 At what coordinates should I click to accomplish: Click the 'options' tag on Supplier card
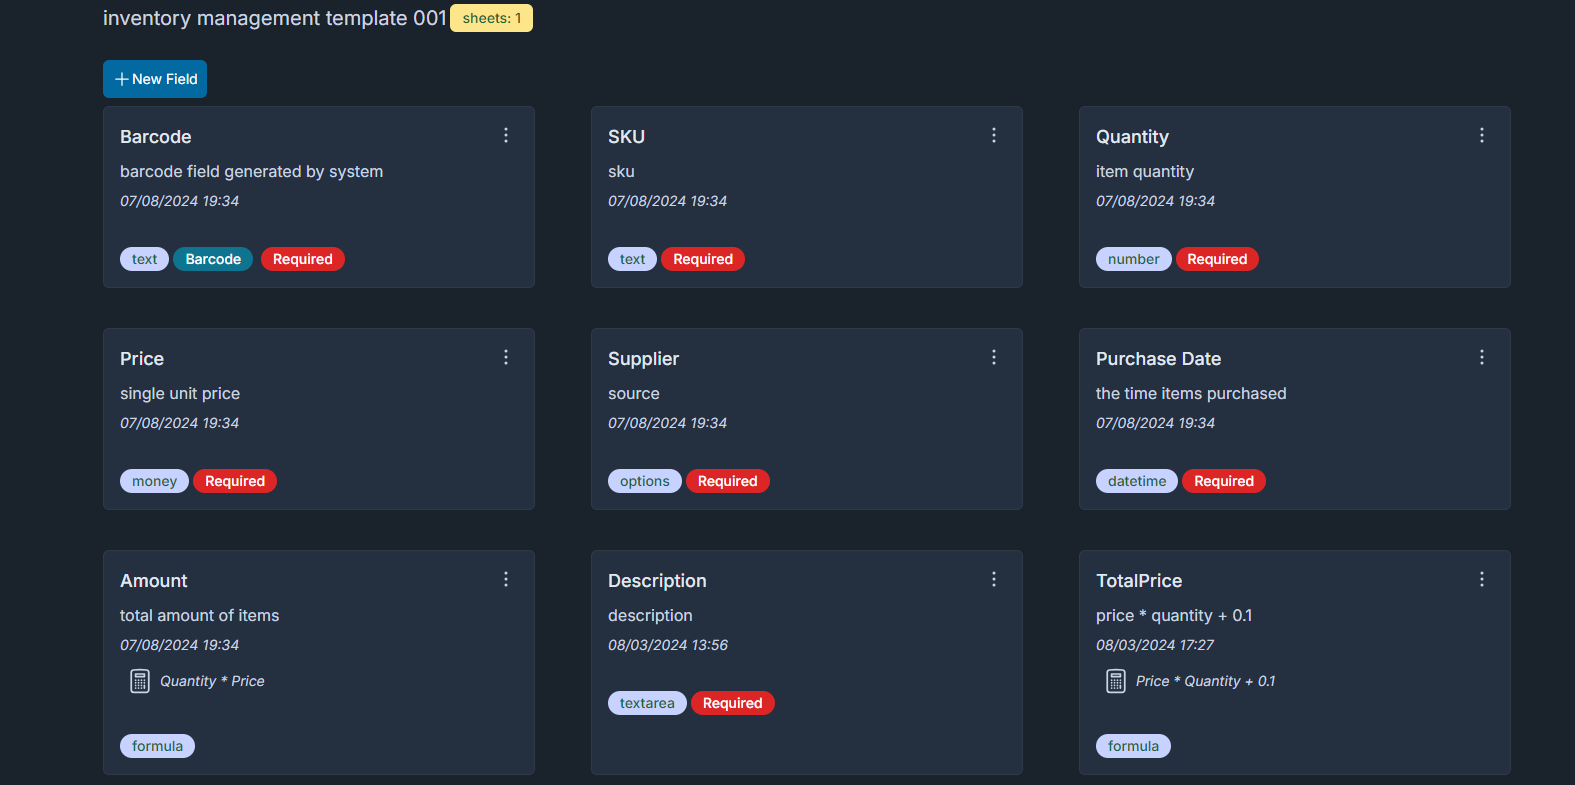[x=645, y=481]
